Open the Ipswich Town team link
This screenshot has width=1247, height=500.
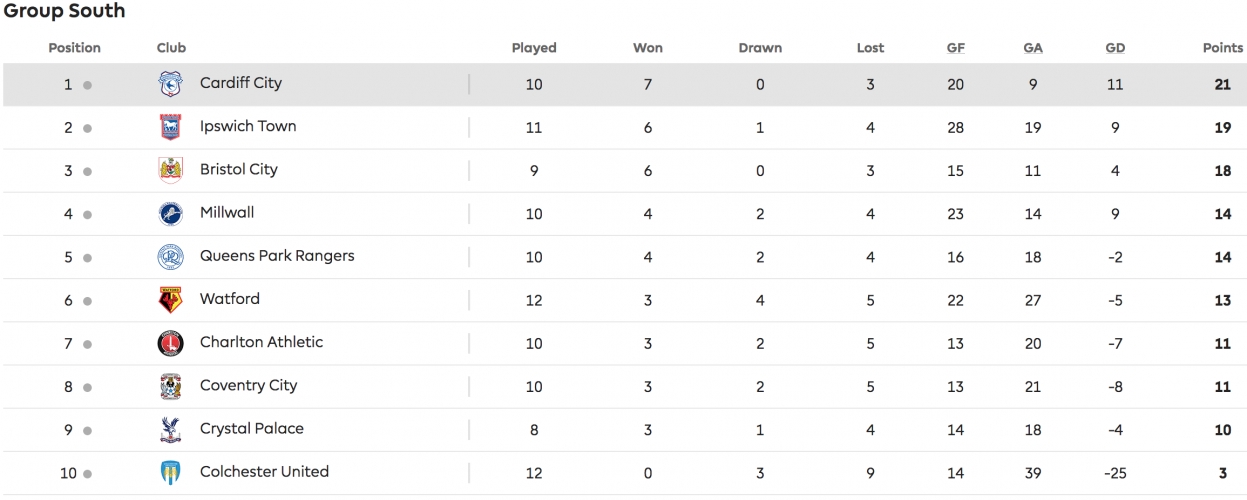pos(248,126)
